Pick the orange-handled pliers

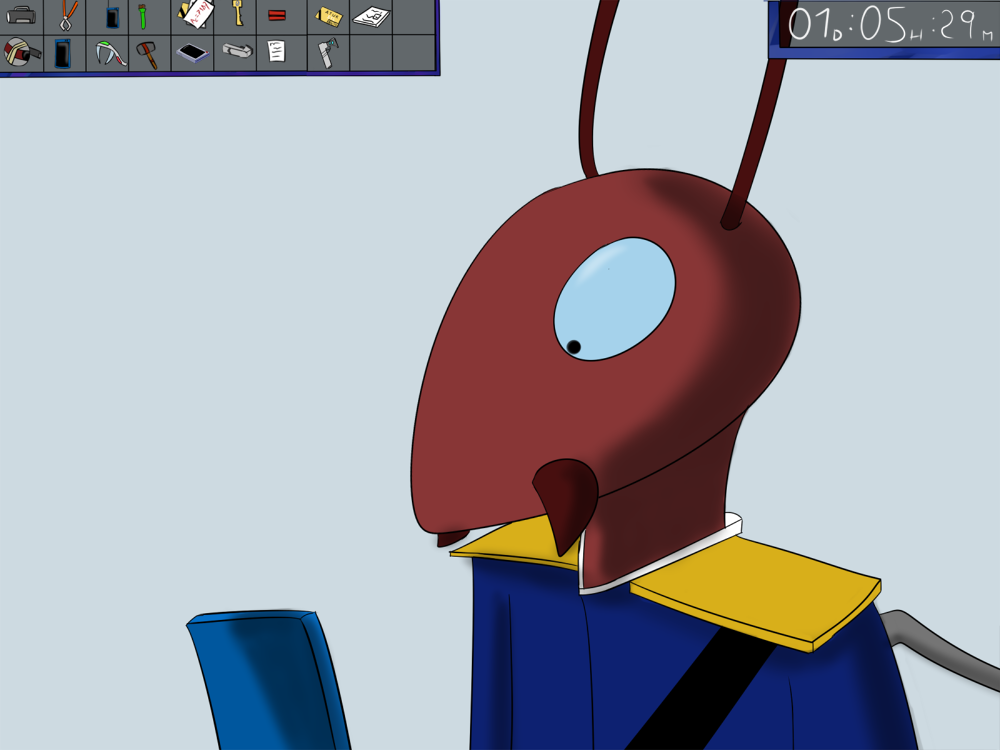[x=67, y=15]
